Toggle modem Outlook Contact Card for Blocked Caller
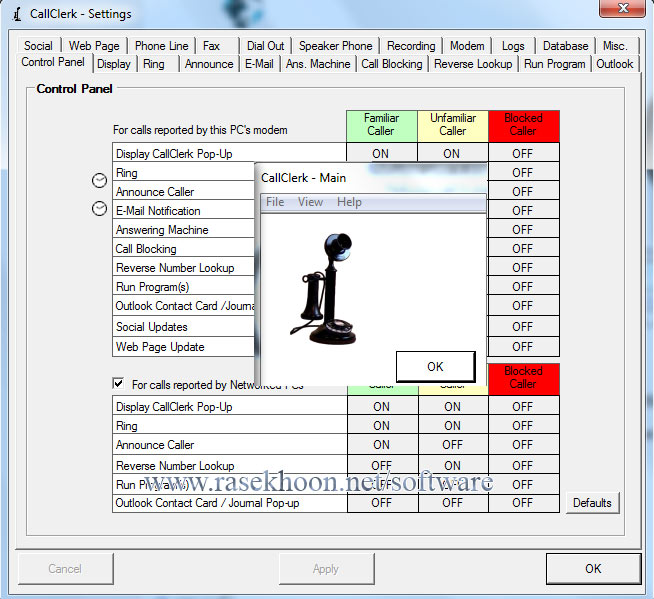The image size is (654, 599). tap(523, 306)
